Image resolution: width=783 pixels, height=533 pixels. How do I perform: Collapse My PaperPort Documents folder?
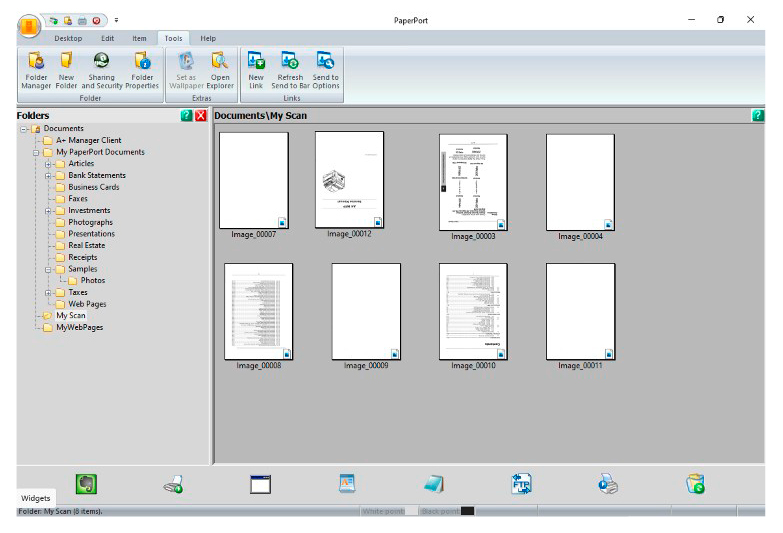point(36,153)
